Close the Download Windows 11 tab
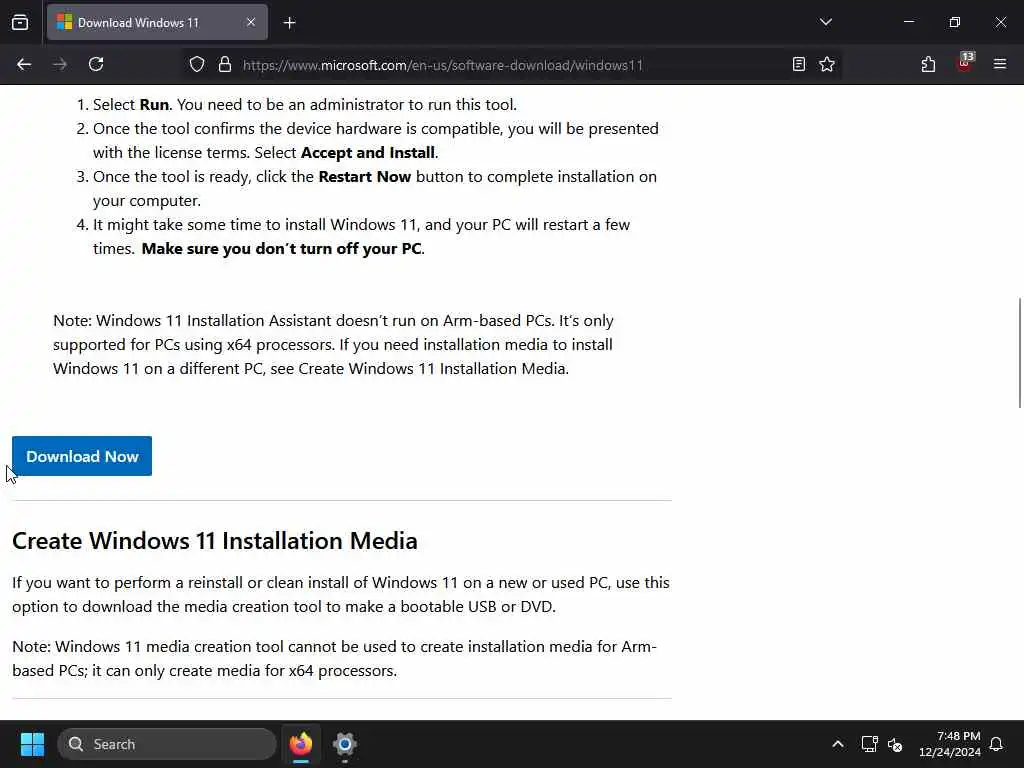1024x768 pixels. point(251,22)
